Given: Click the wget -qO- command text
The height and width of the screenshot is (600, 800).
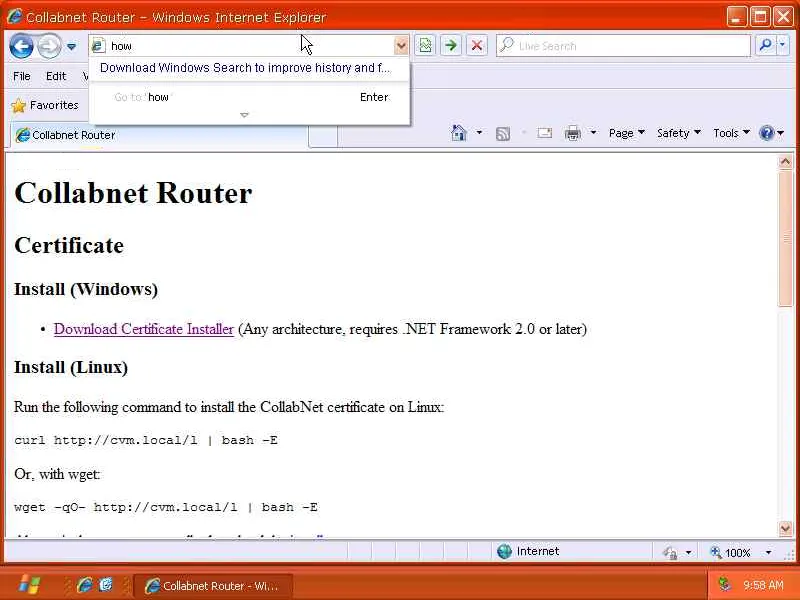Looking at the screenshot, I should 166,507.
